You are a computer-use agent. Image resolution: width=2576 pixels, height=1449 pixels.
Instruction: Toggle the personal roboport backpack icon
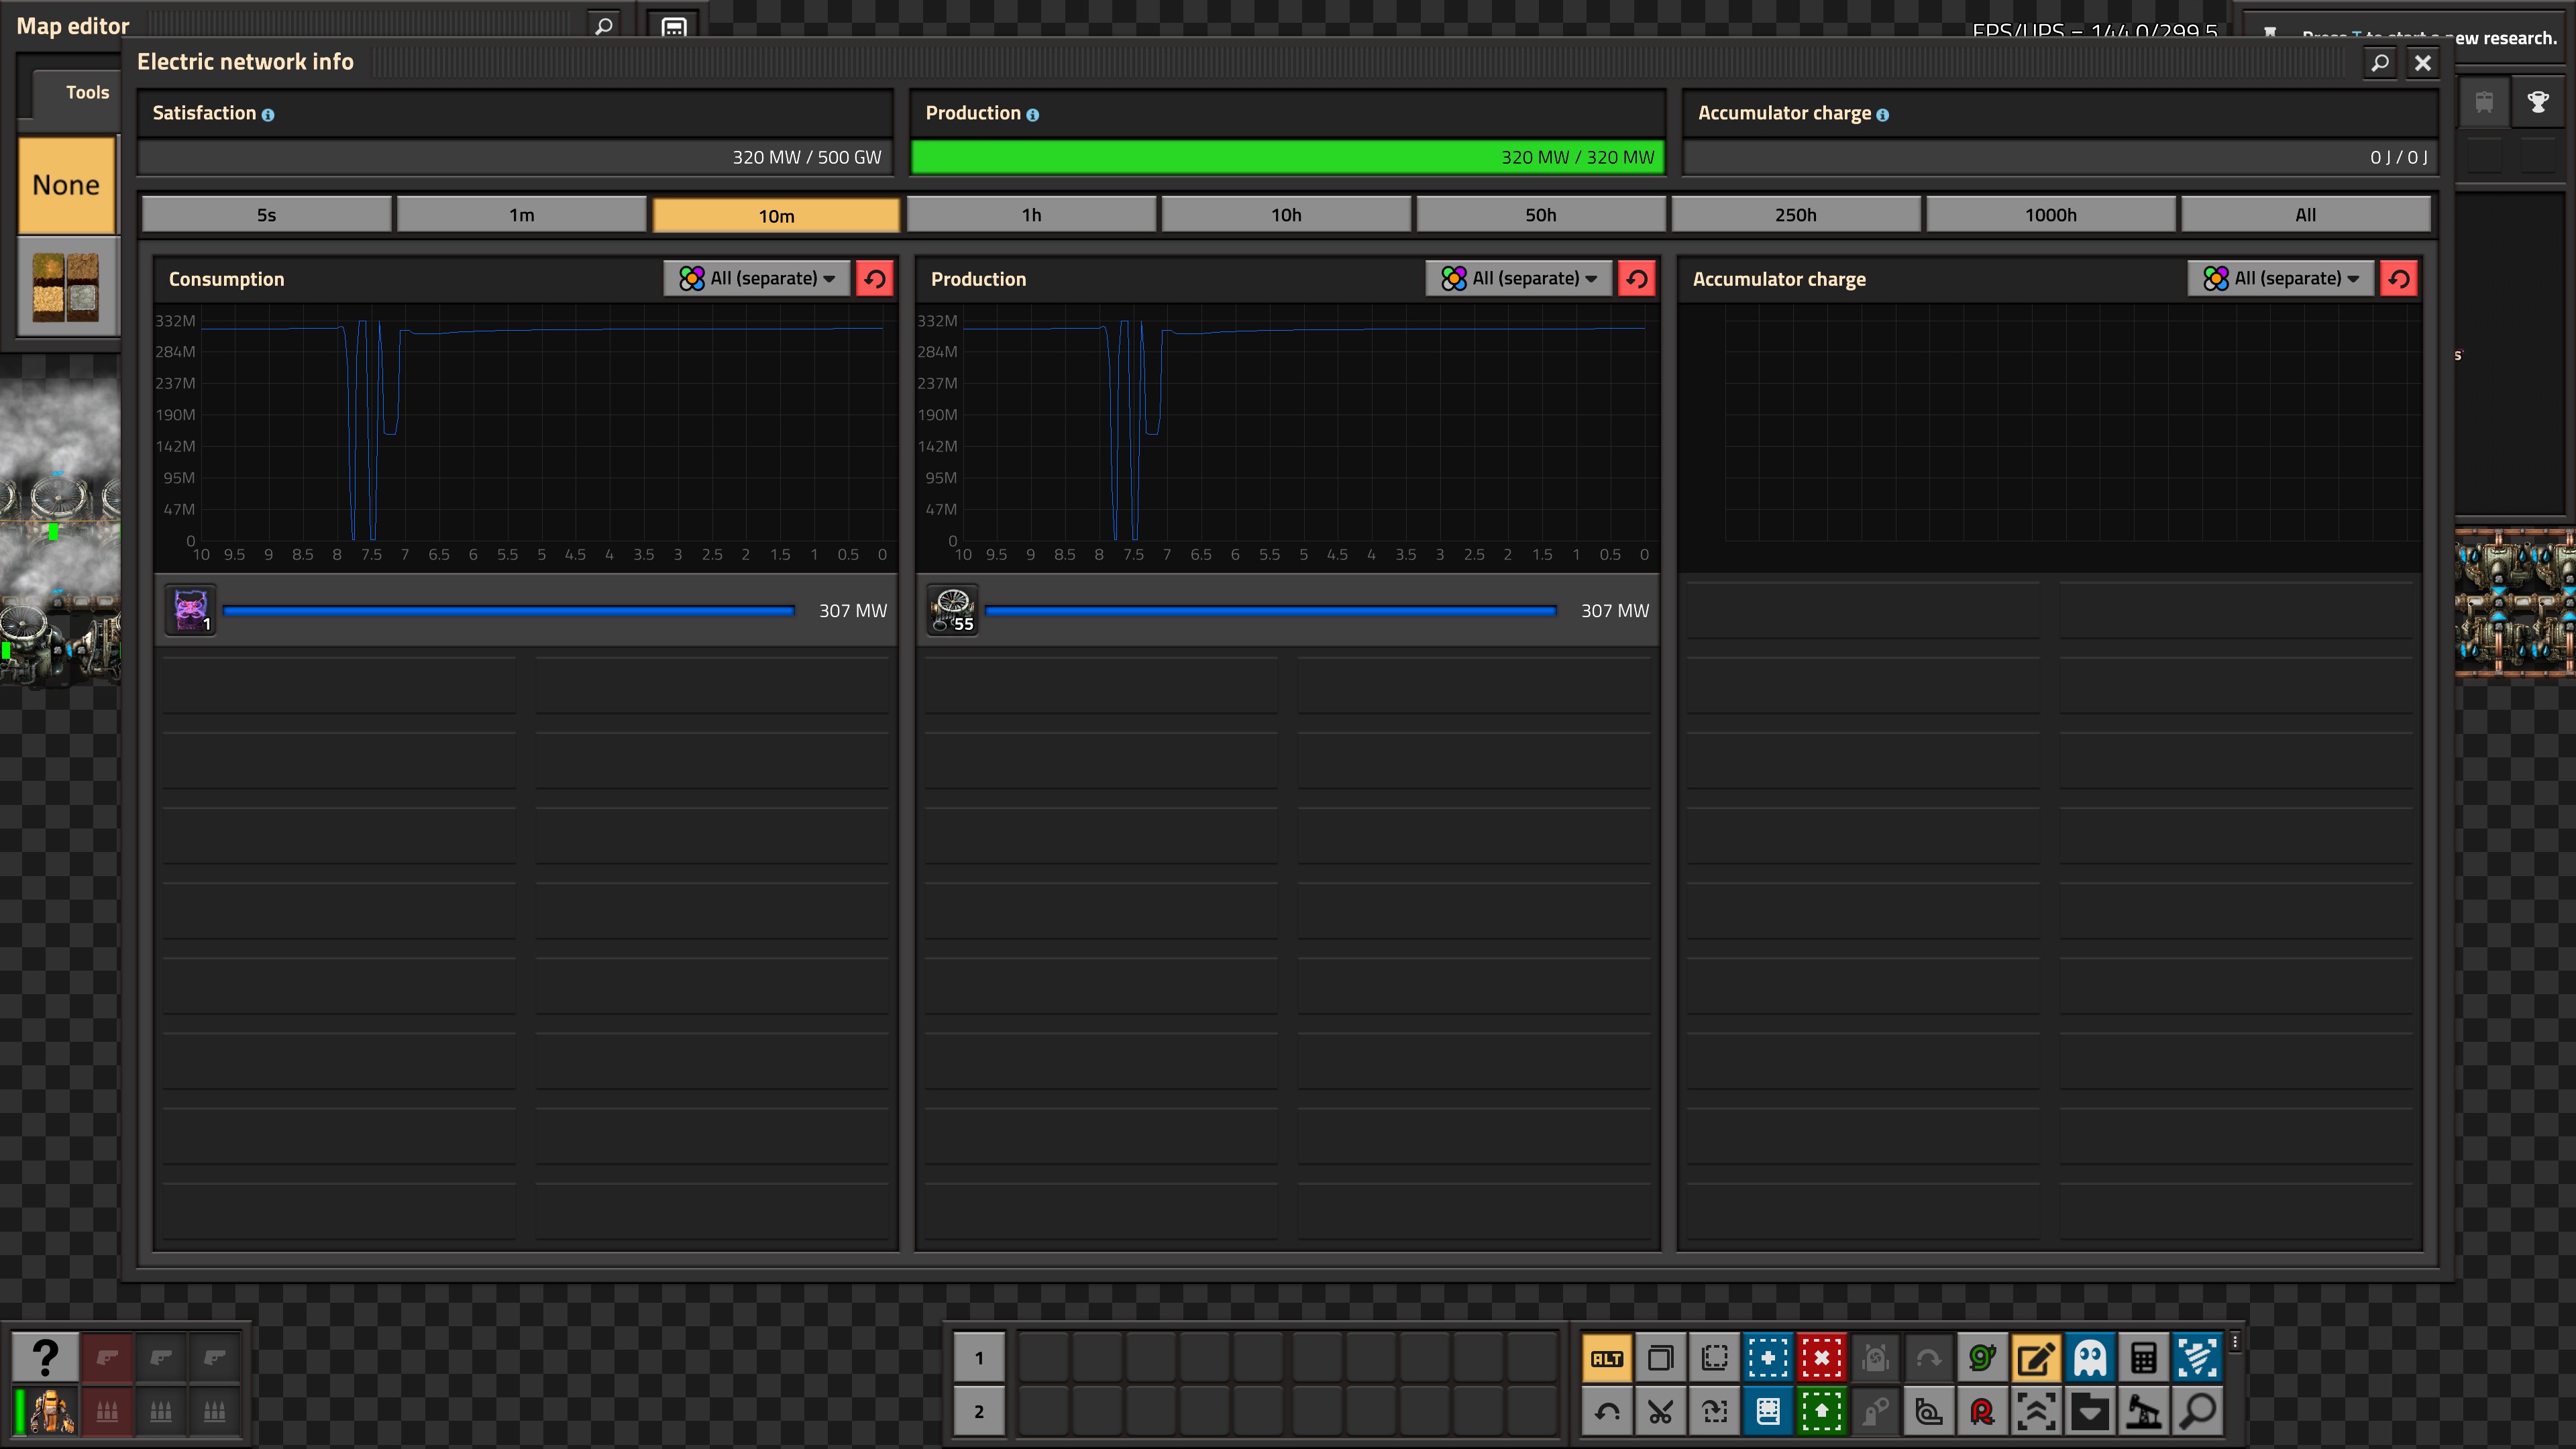click(1875, 1358)
